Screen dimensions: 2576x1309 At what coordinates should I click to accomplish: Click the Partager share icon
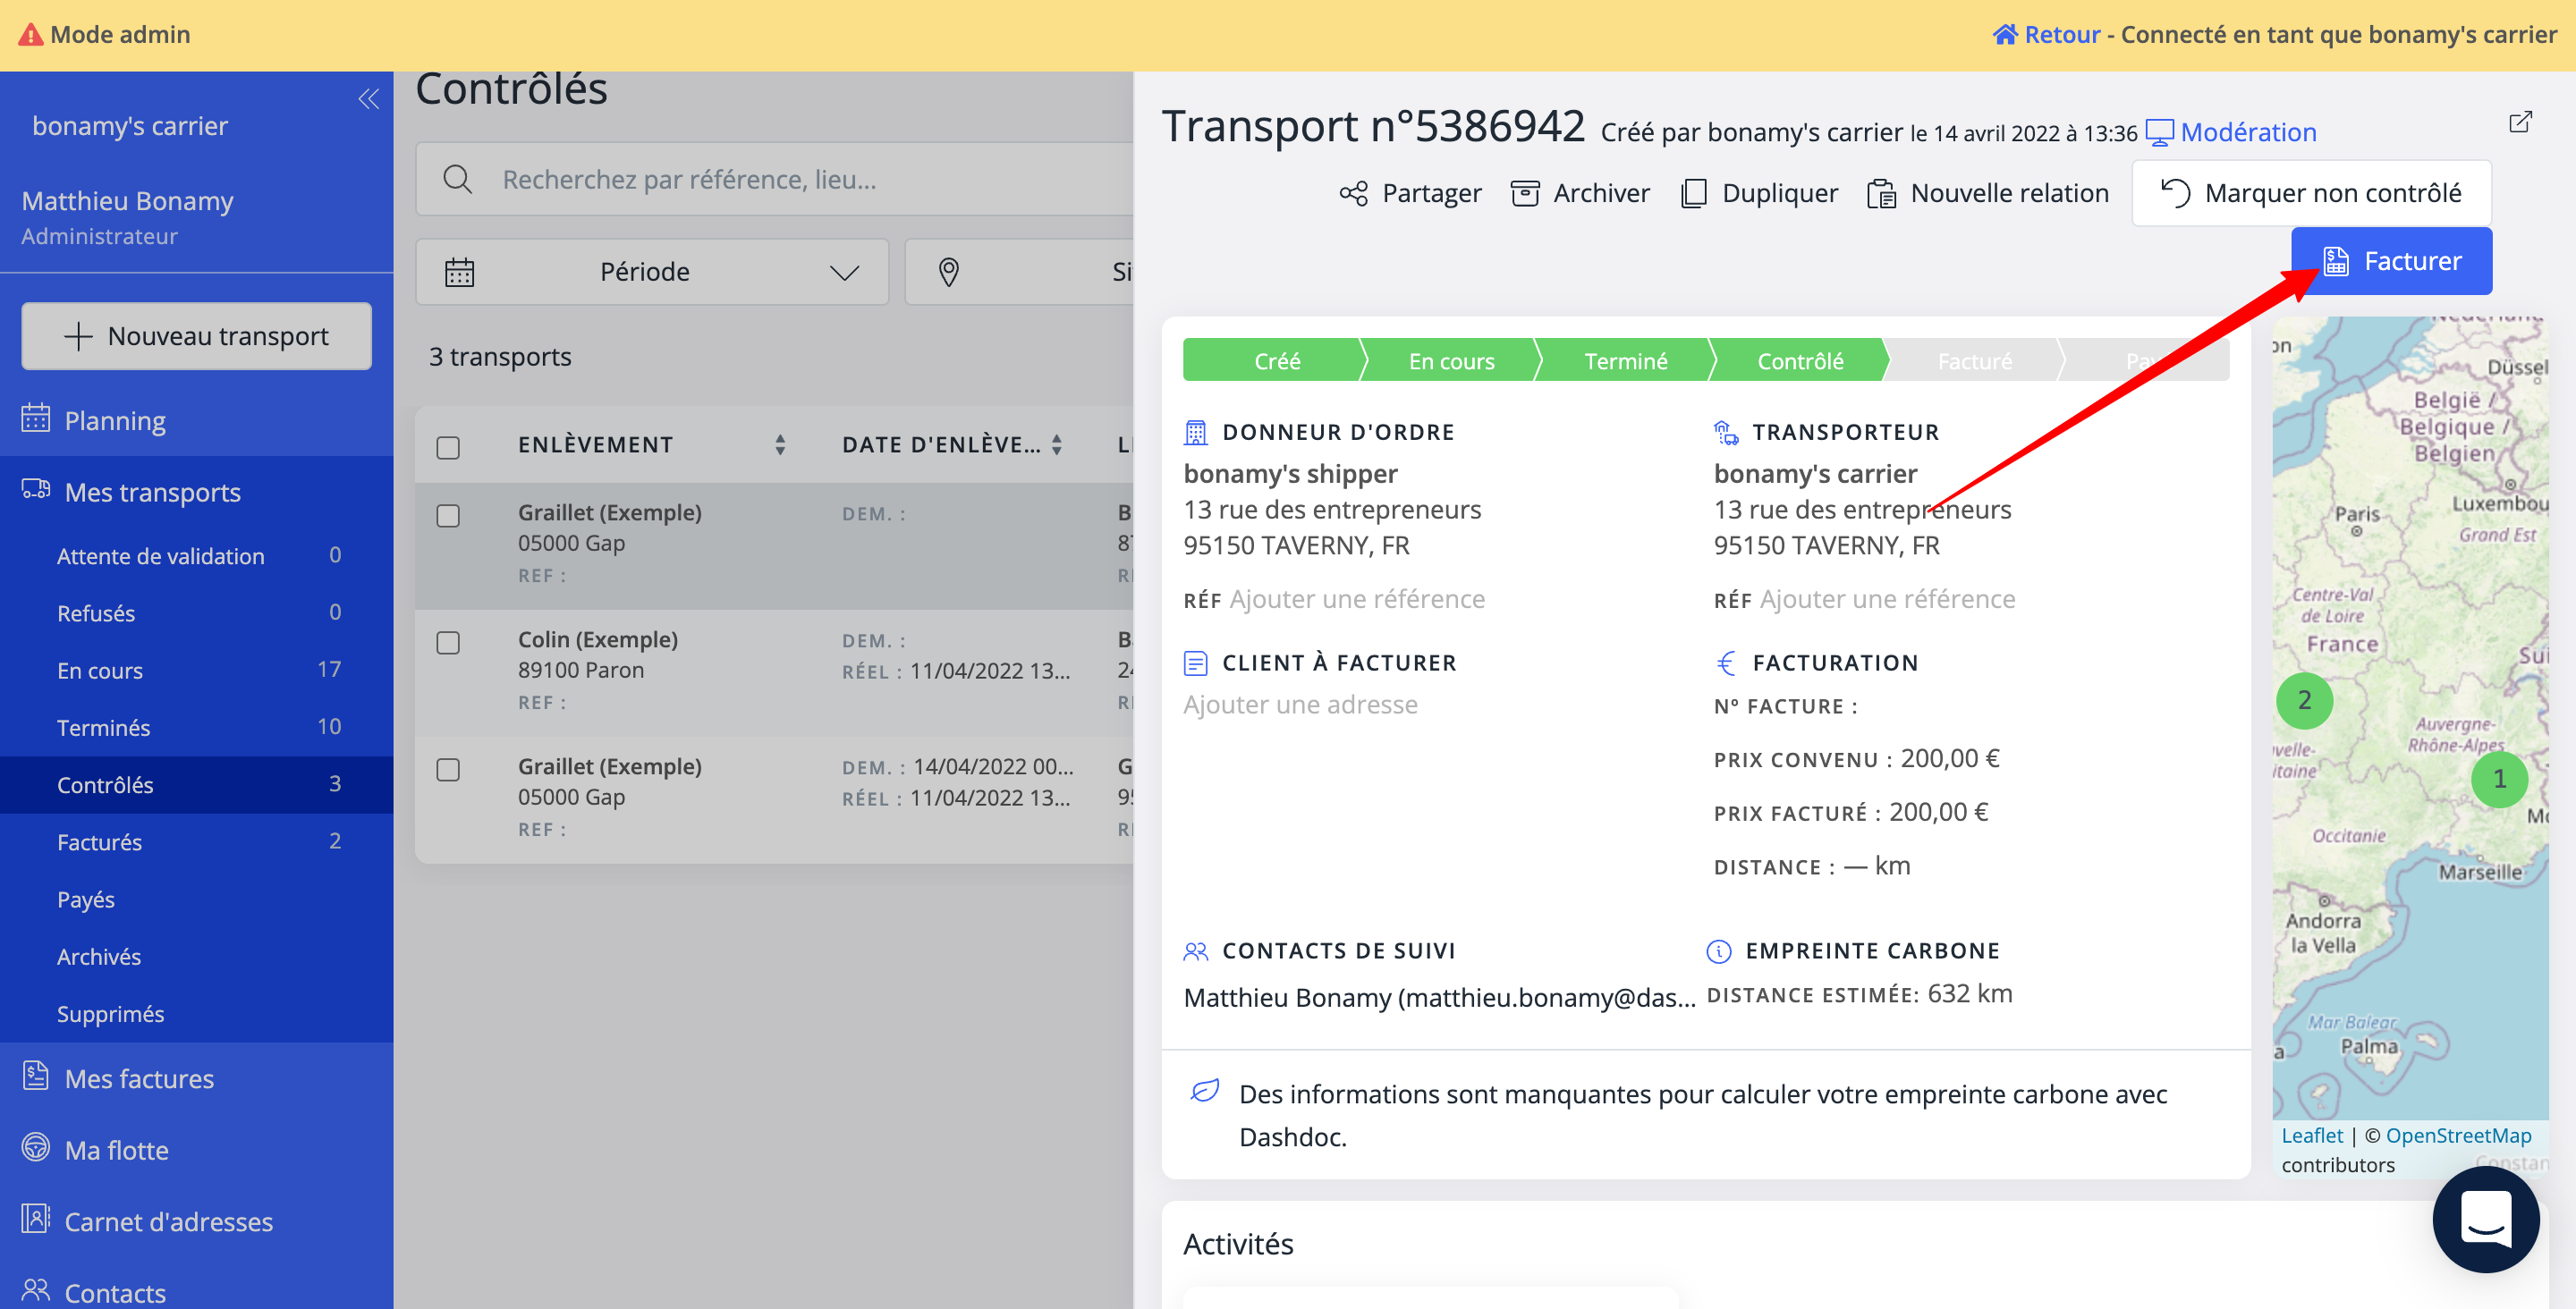click(1353, 193)
